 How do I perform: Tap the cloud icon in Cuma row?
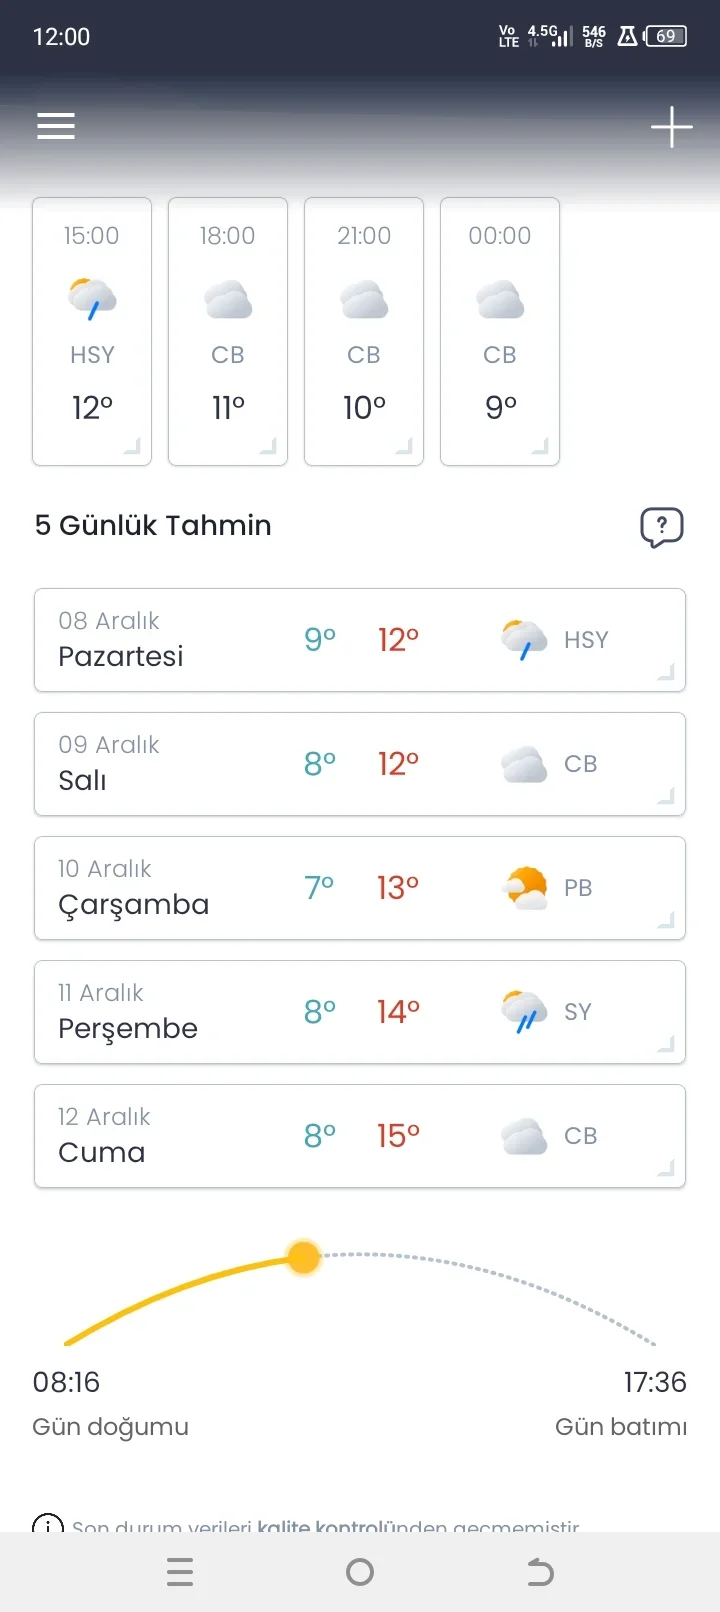(524, 1136)
